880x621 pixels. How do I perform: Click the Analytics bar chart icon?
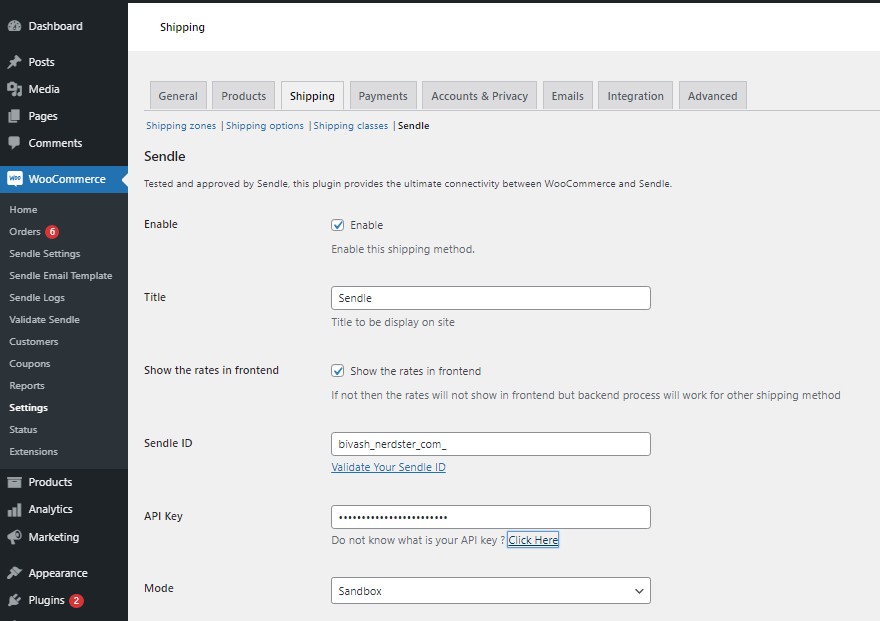point(14,509)
